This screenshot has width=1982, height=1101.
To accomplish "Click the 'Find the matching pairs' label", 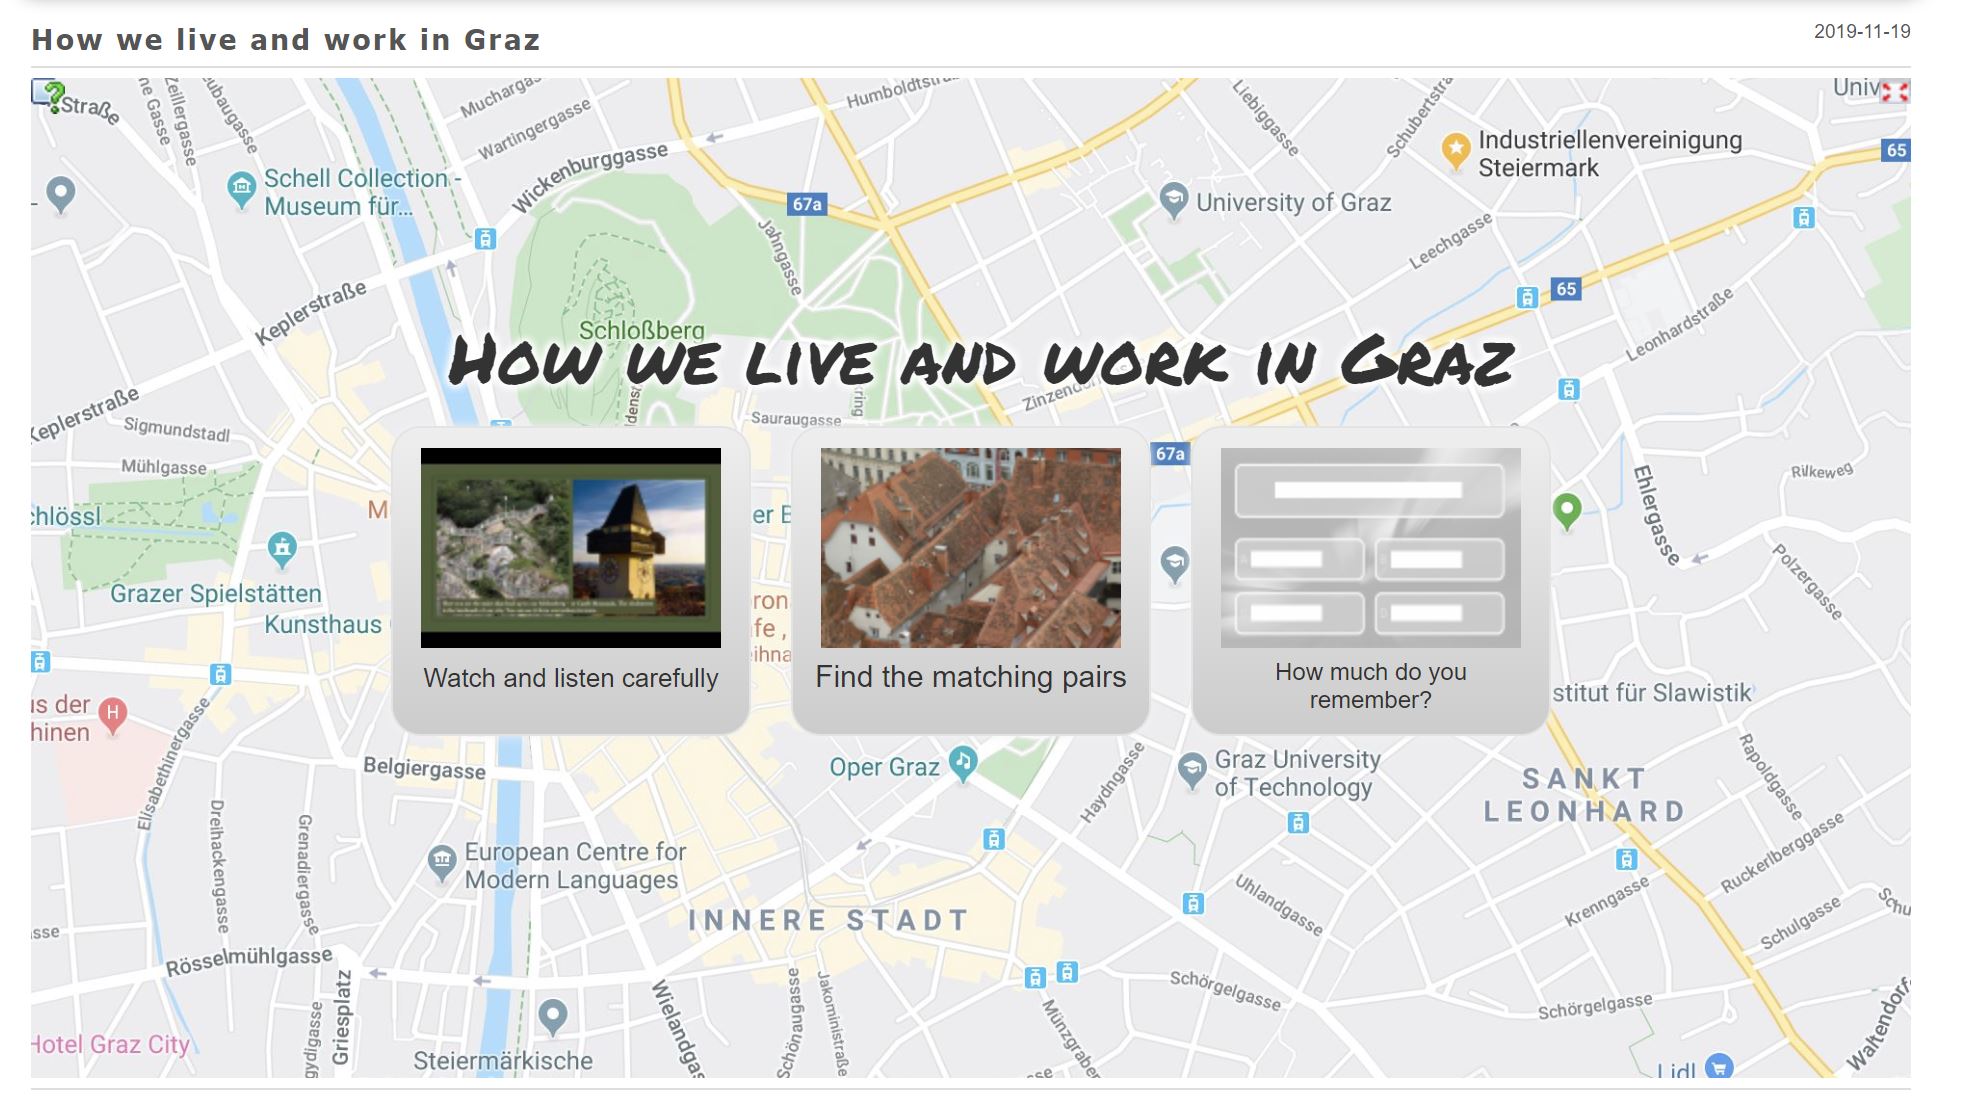I will tap(970, 677).
